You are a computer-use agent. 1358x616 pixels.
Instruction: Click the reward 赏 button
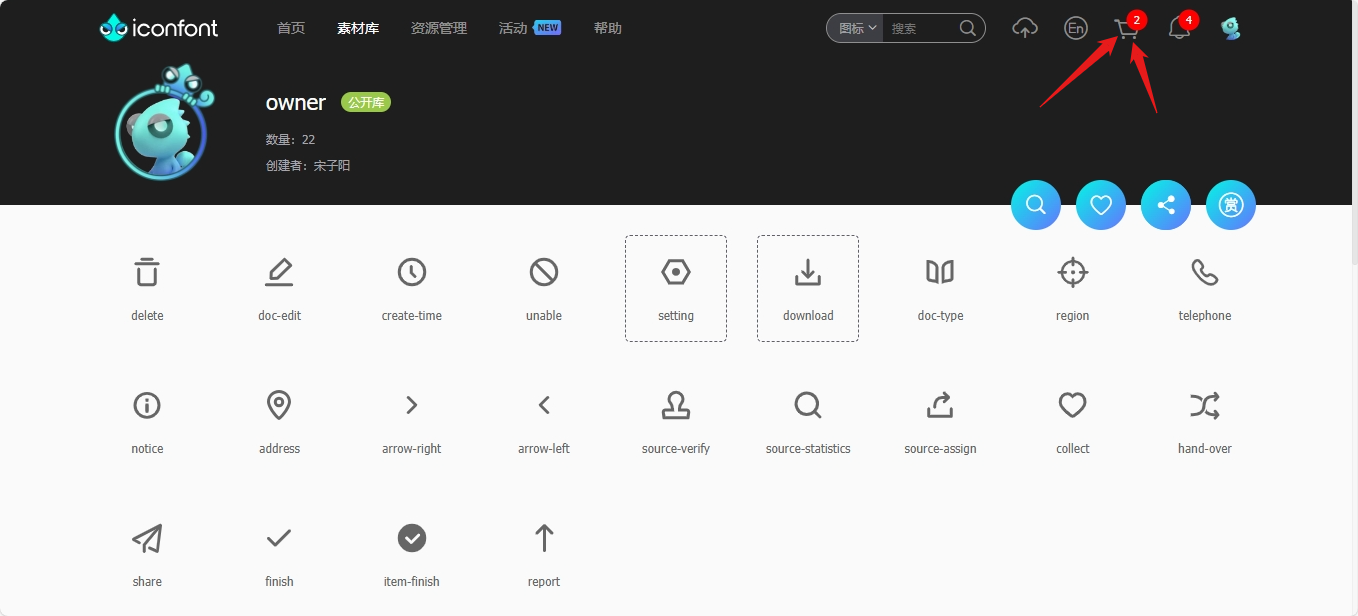tap(1231, 205)
